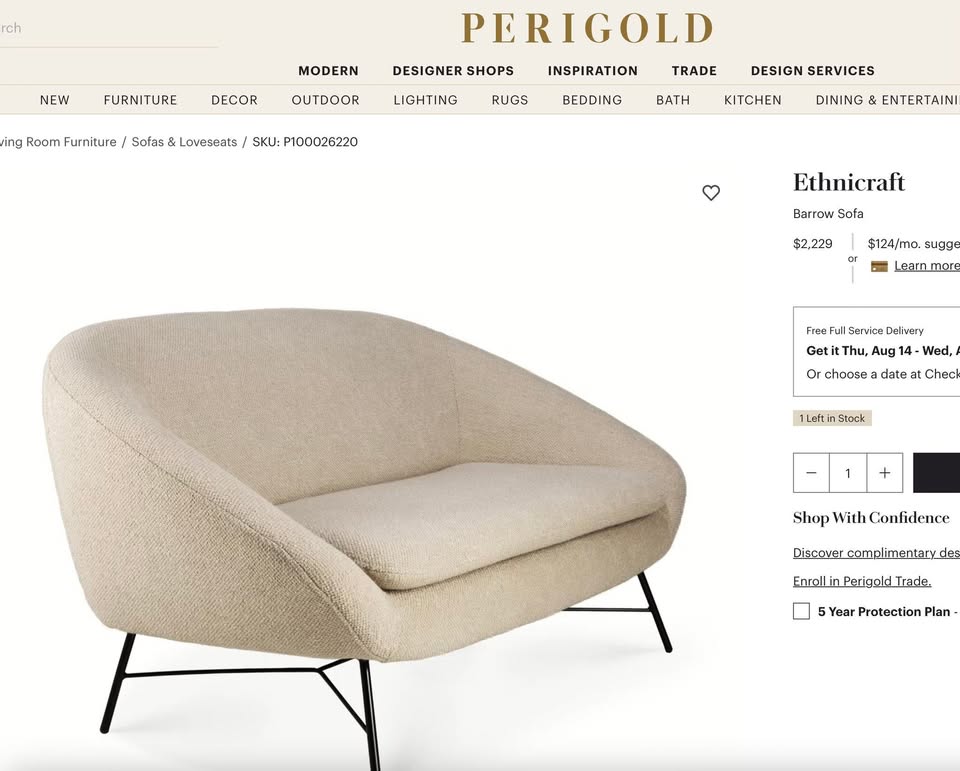Click the Perigold logo

coord(587,28)
